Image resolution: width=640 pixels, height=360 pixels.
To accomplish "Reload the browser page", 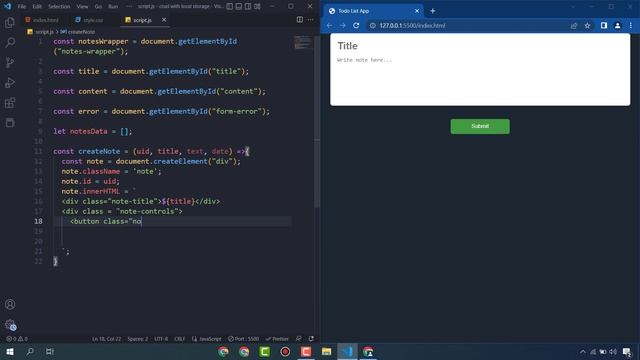I will click(356, 25).
